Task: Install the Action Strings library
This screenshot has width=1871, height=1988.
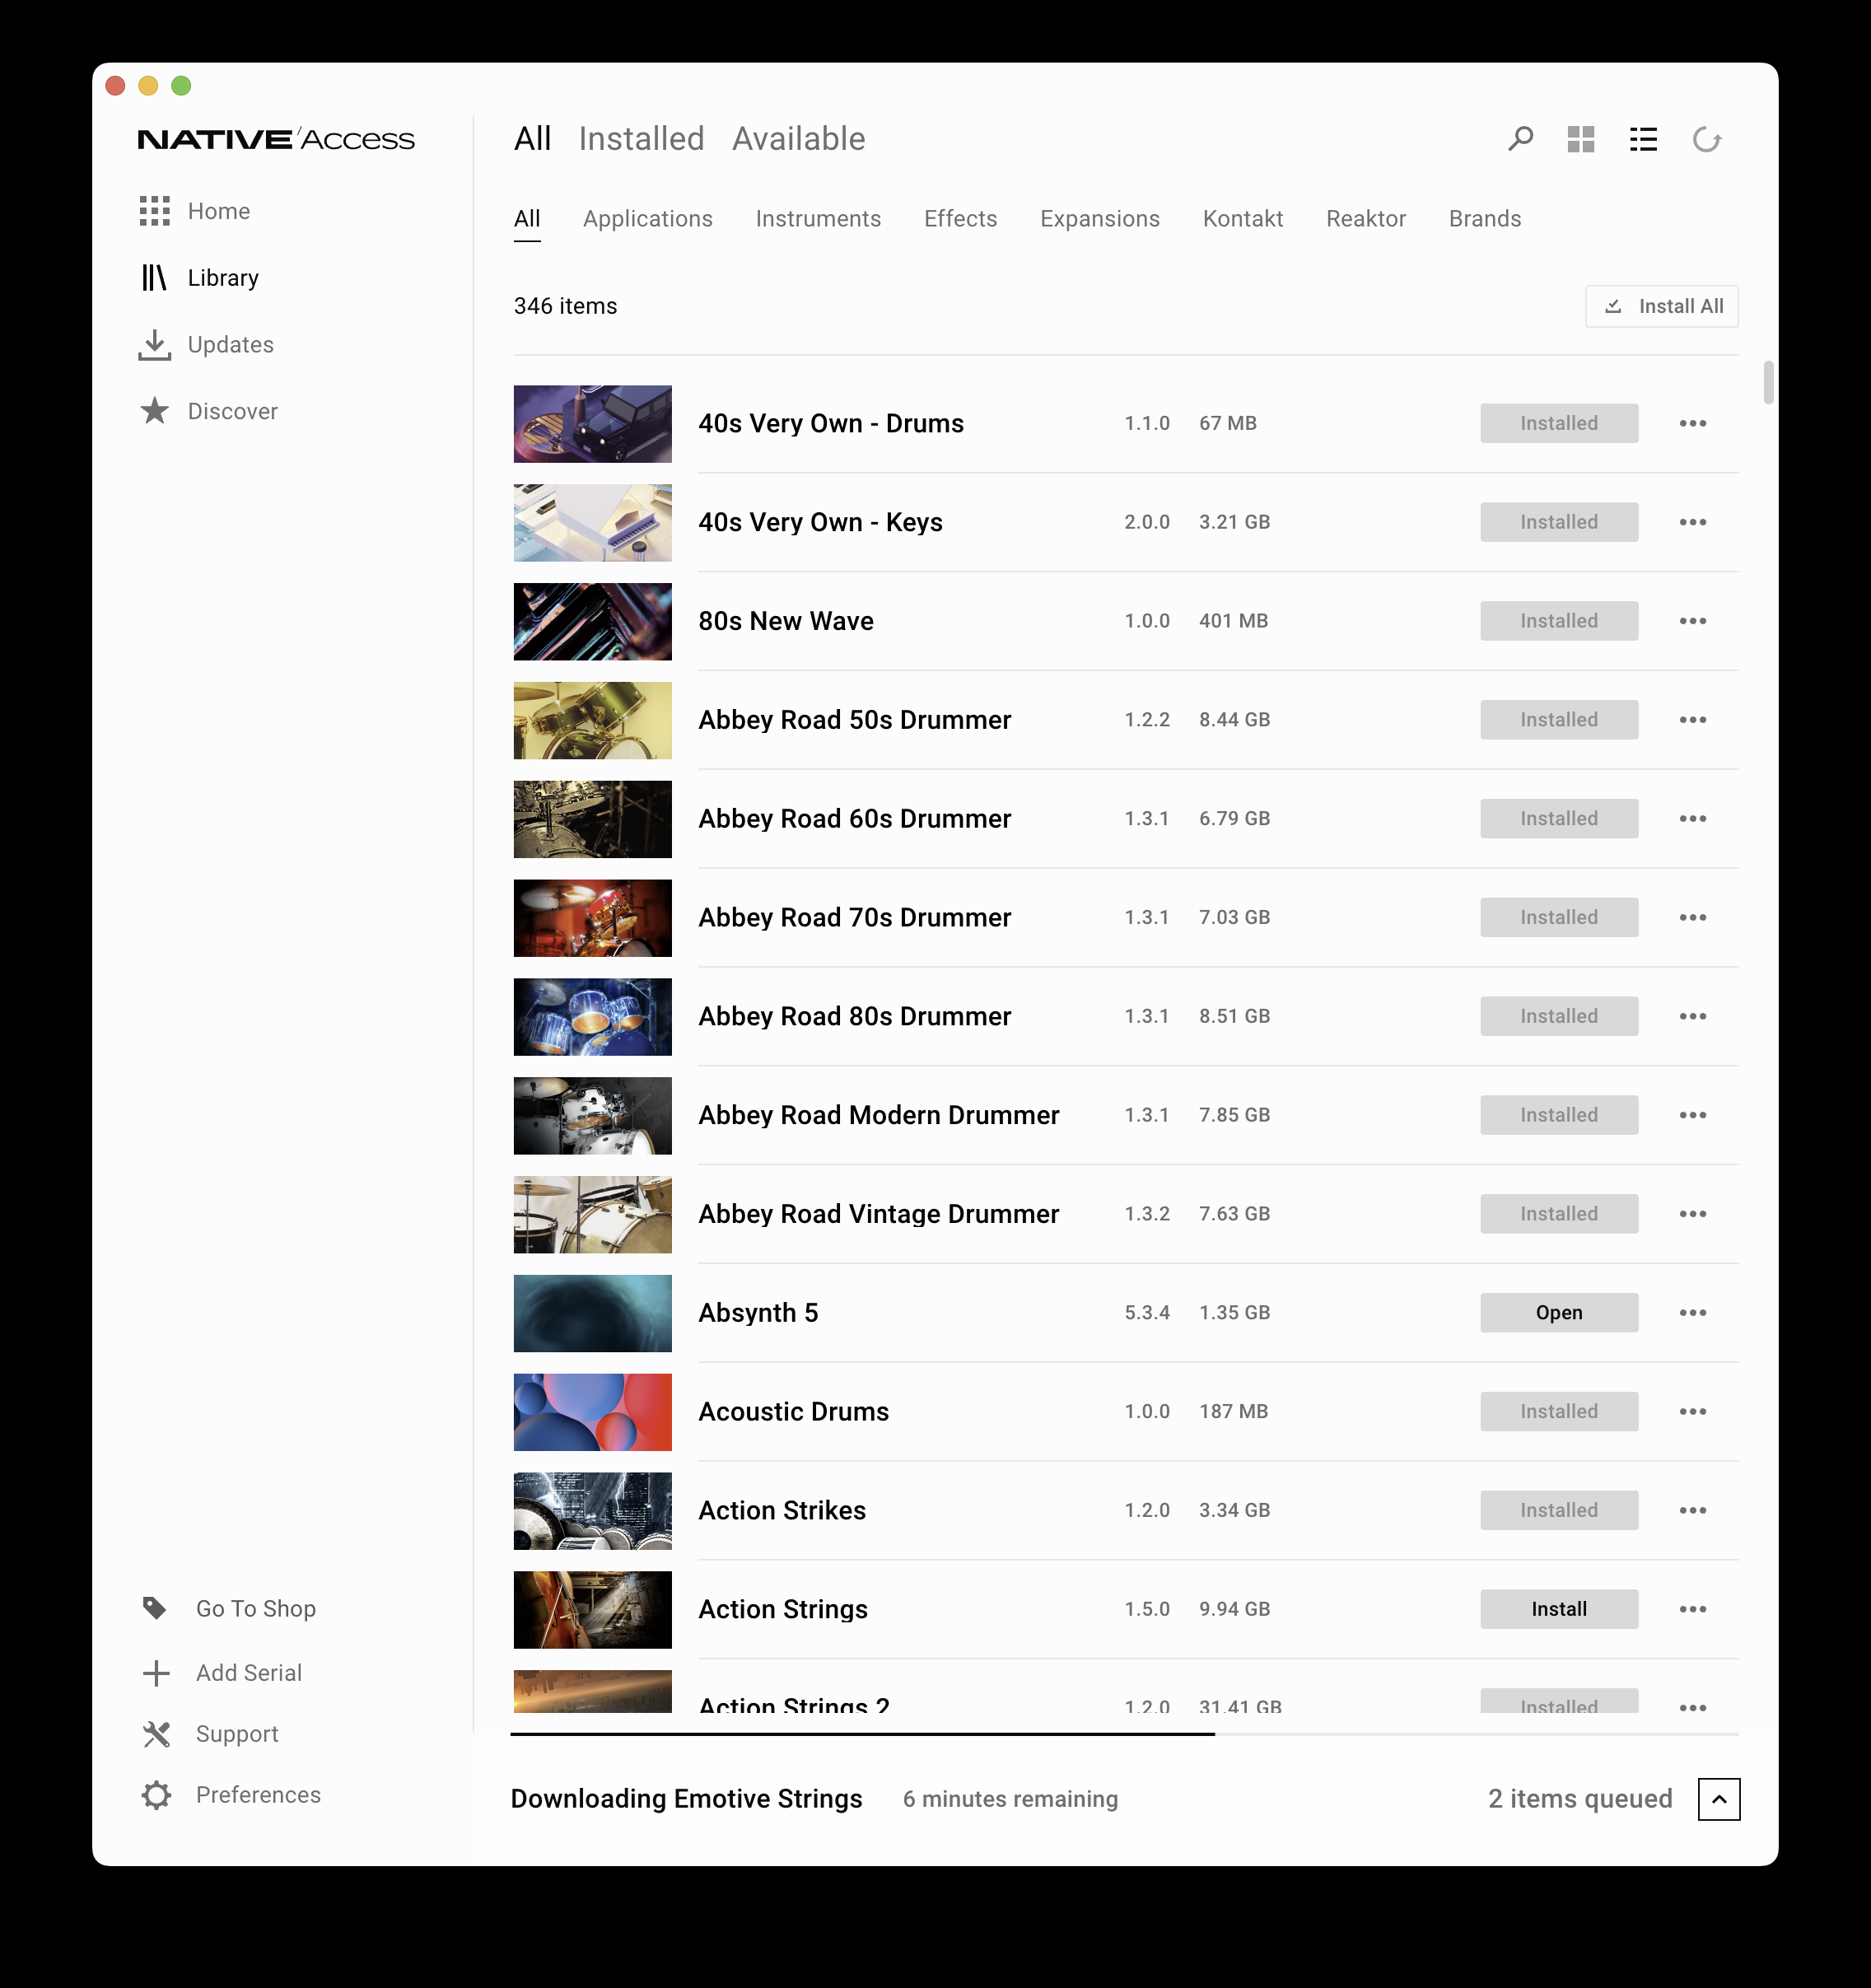Action: [x=1558, y=1609]
